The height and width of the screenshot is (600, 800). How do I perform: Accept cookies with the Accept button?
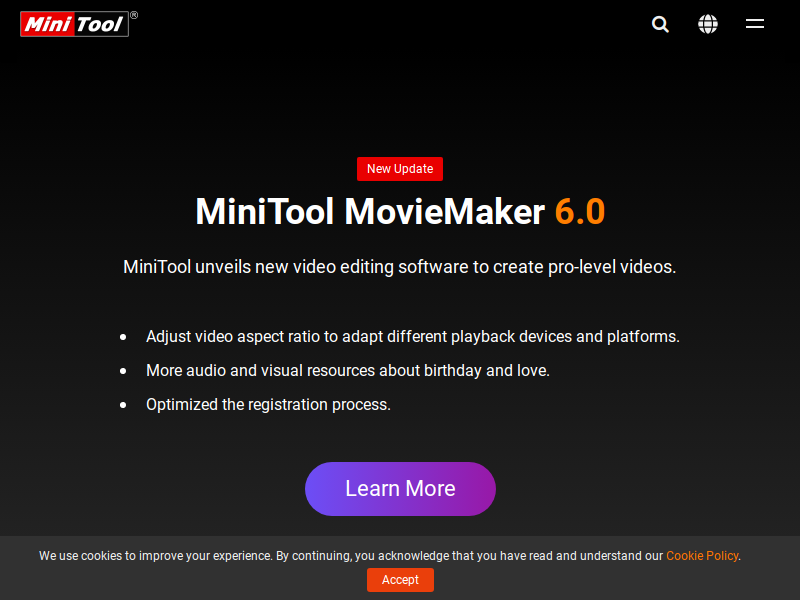400,580
